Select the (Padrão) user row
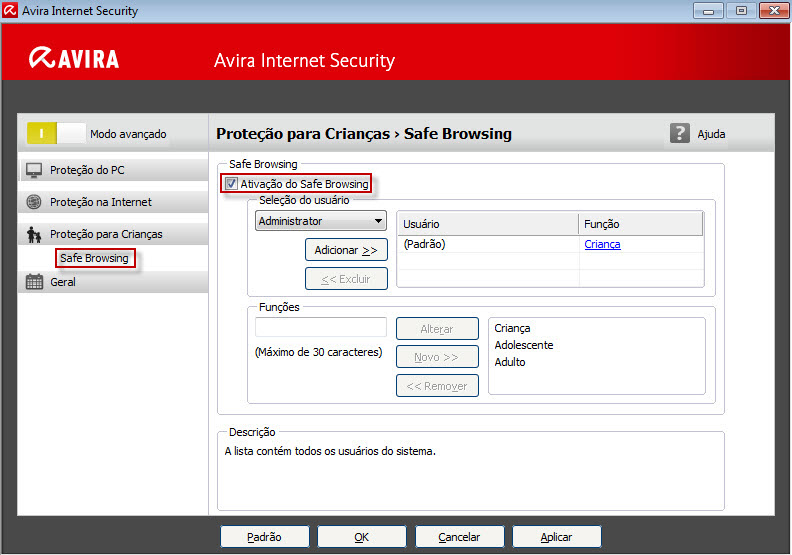The image size is (792, 555). 550,244
